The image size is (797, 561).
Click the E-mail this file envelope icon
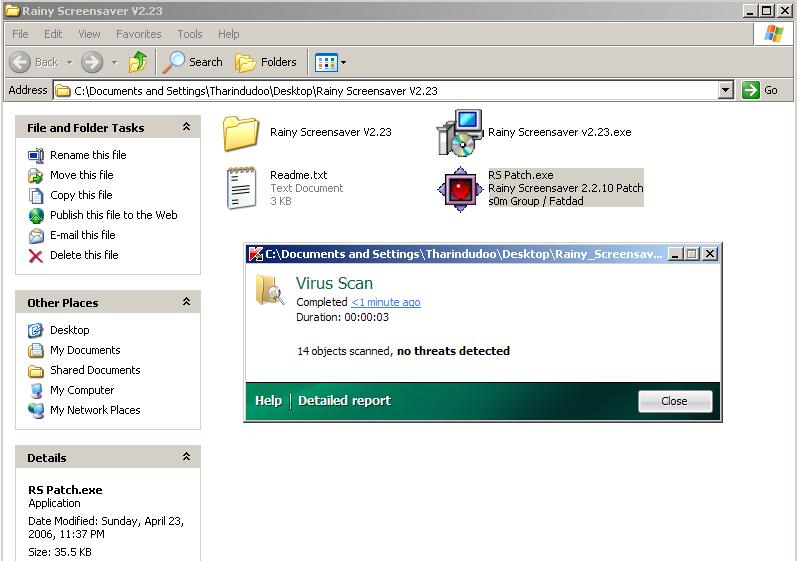(36, 236)
